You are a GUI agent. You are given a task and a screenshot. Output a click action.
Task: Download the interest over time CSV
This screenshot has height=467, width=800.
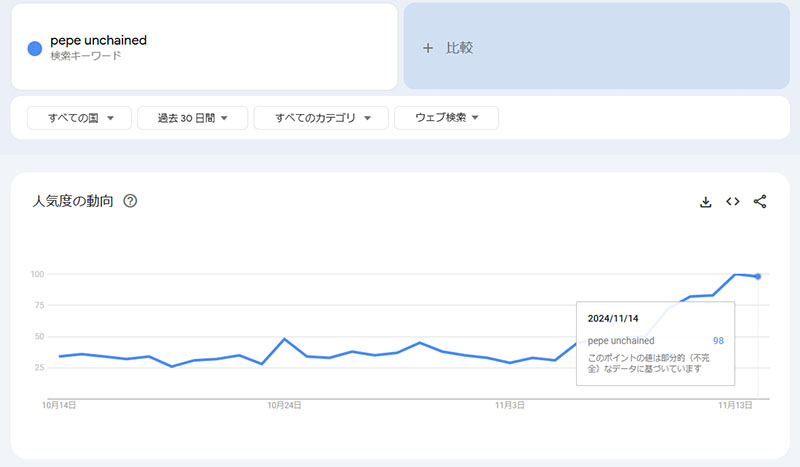click(x=706, y=202)
